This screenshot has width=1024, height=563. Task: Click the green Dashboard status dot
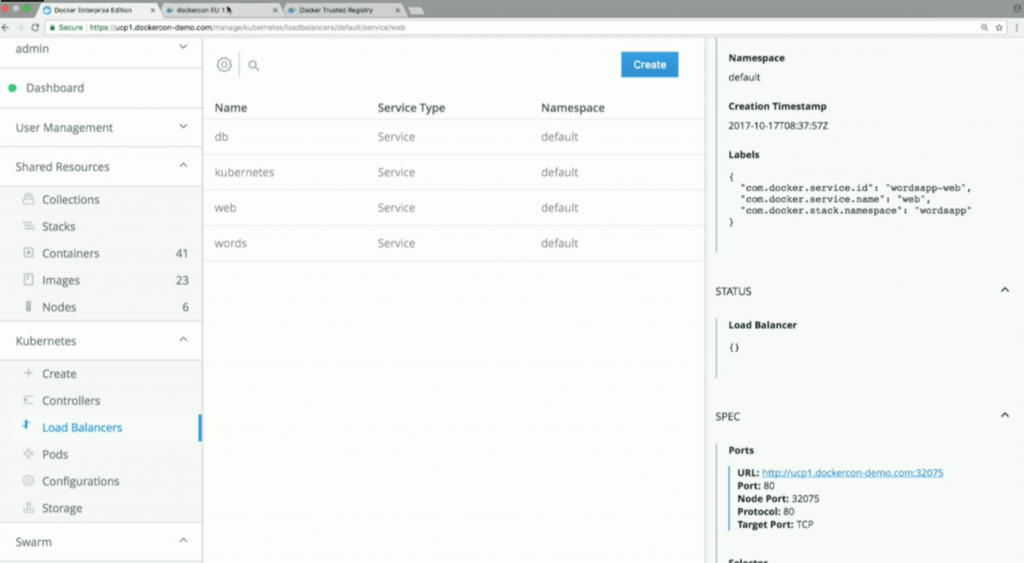[12, 88]
